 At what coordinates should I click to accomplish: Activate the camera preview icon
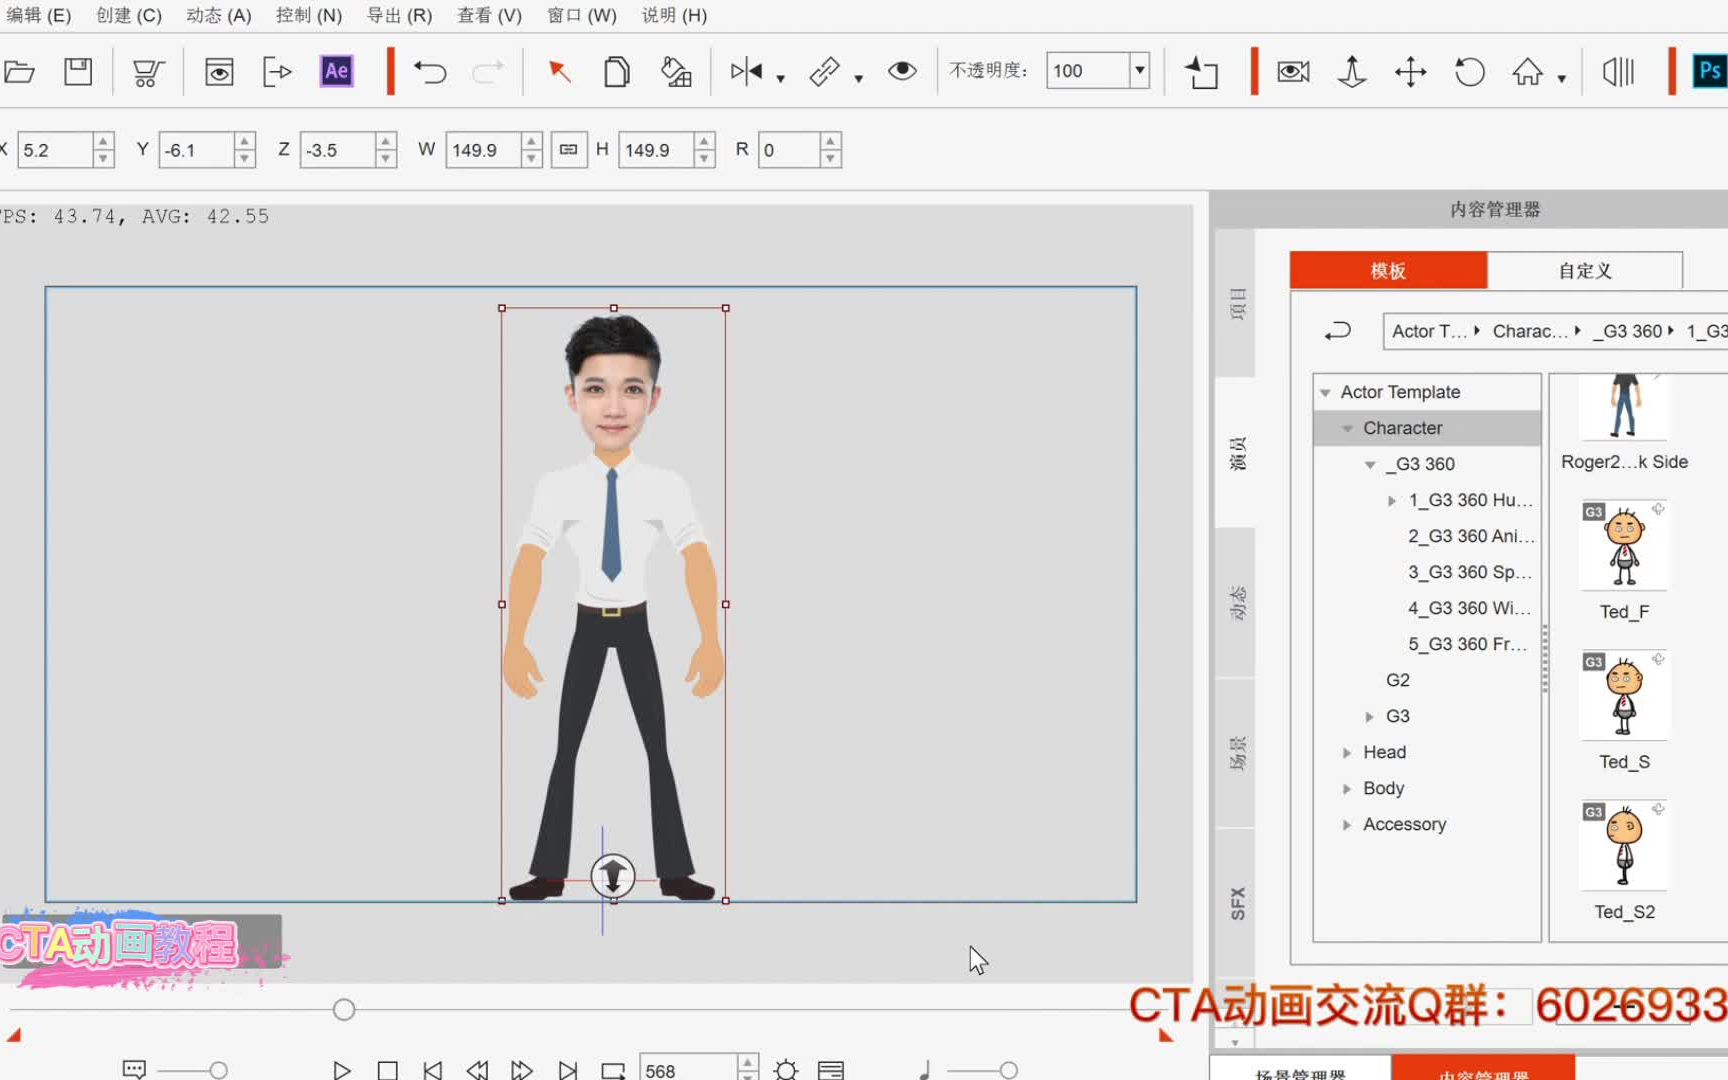click(1292, 71)
